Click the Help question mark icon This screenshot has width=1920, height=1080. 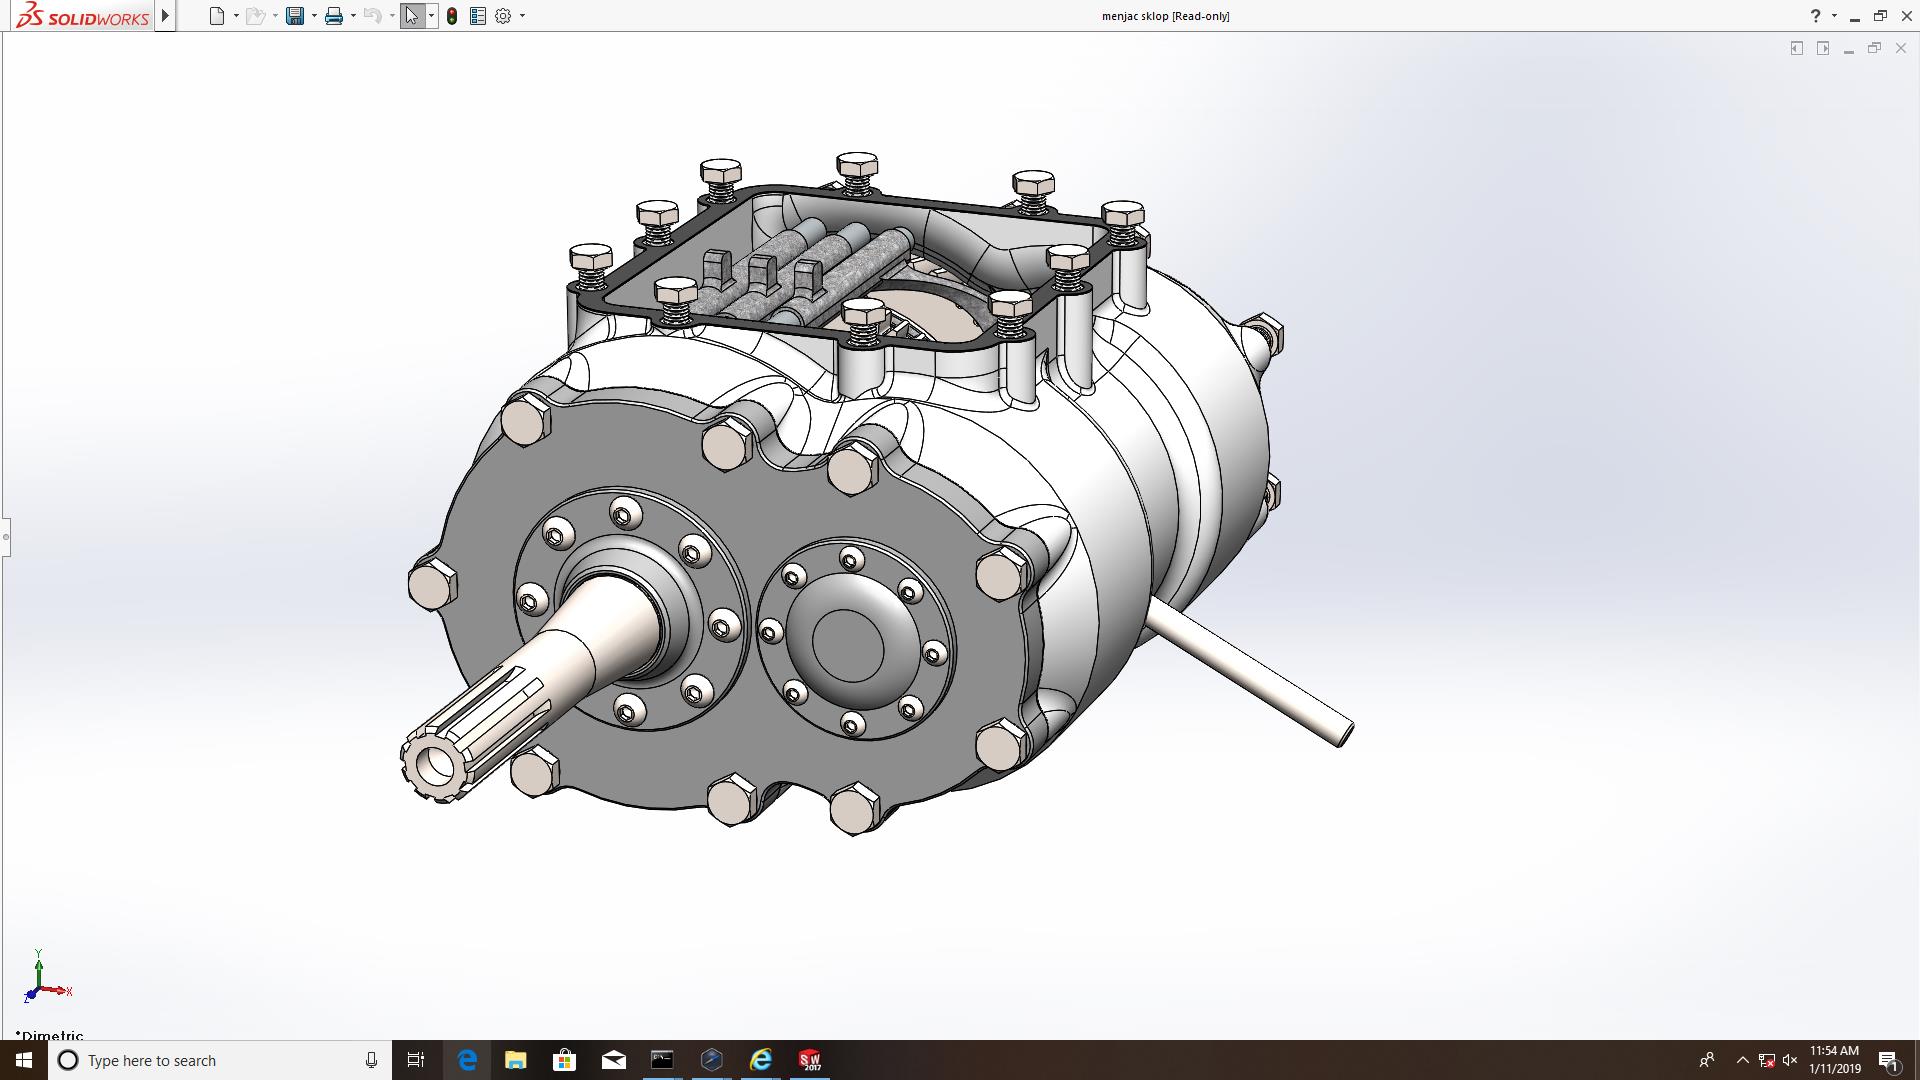pos(1815,16)
